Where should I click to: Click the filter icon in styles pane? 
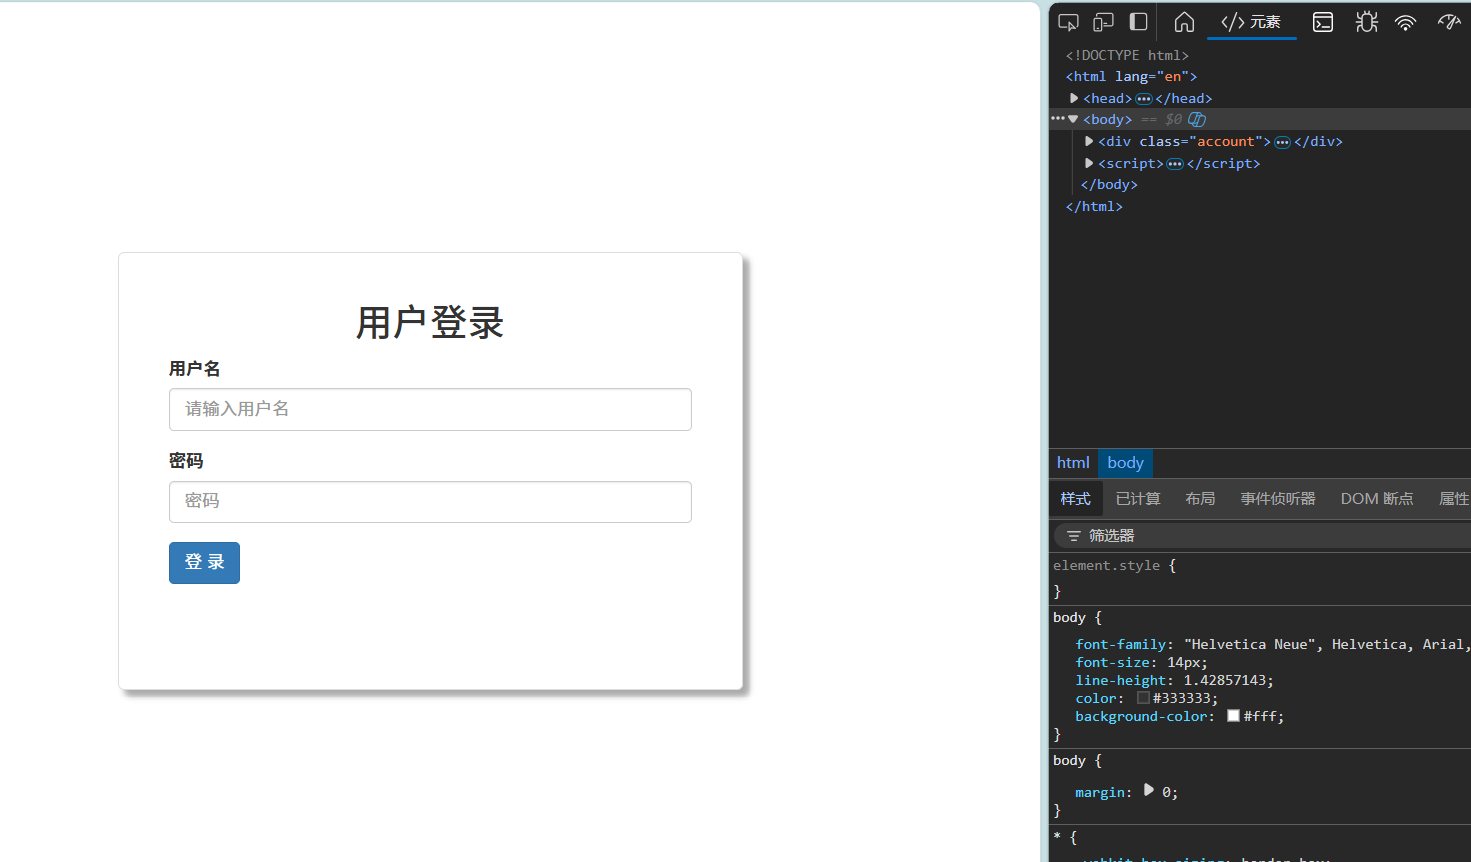(1074, 536)
